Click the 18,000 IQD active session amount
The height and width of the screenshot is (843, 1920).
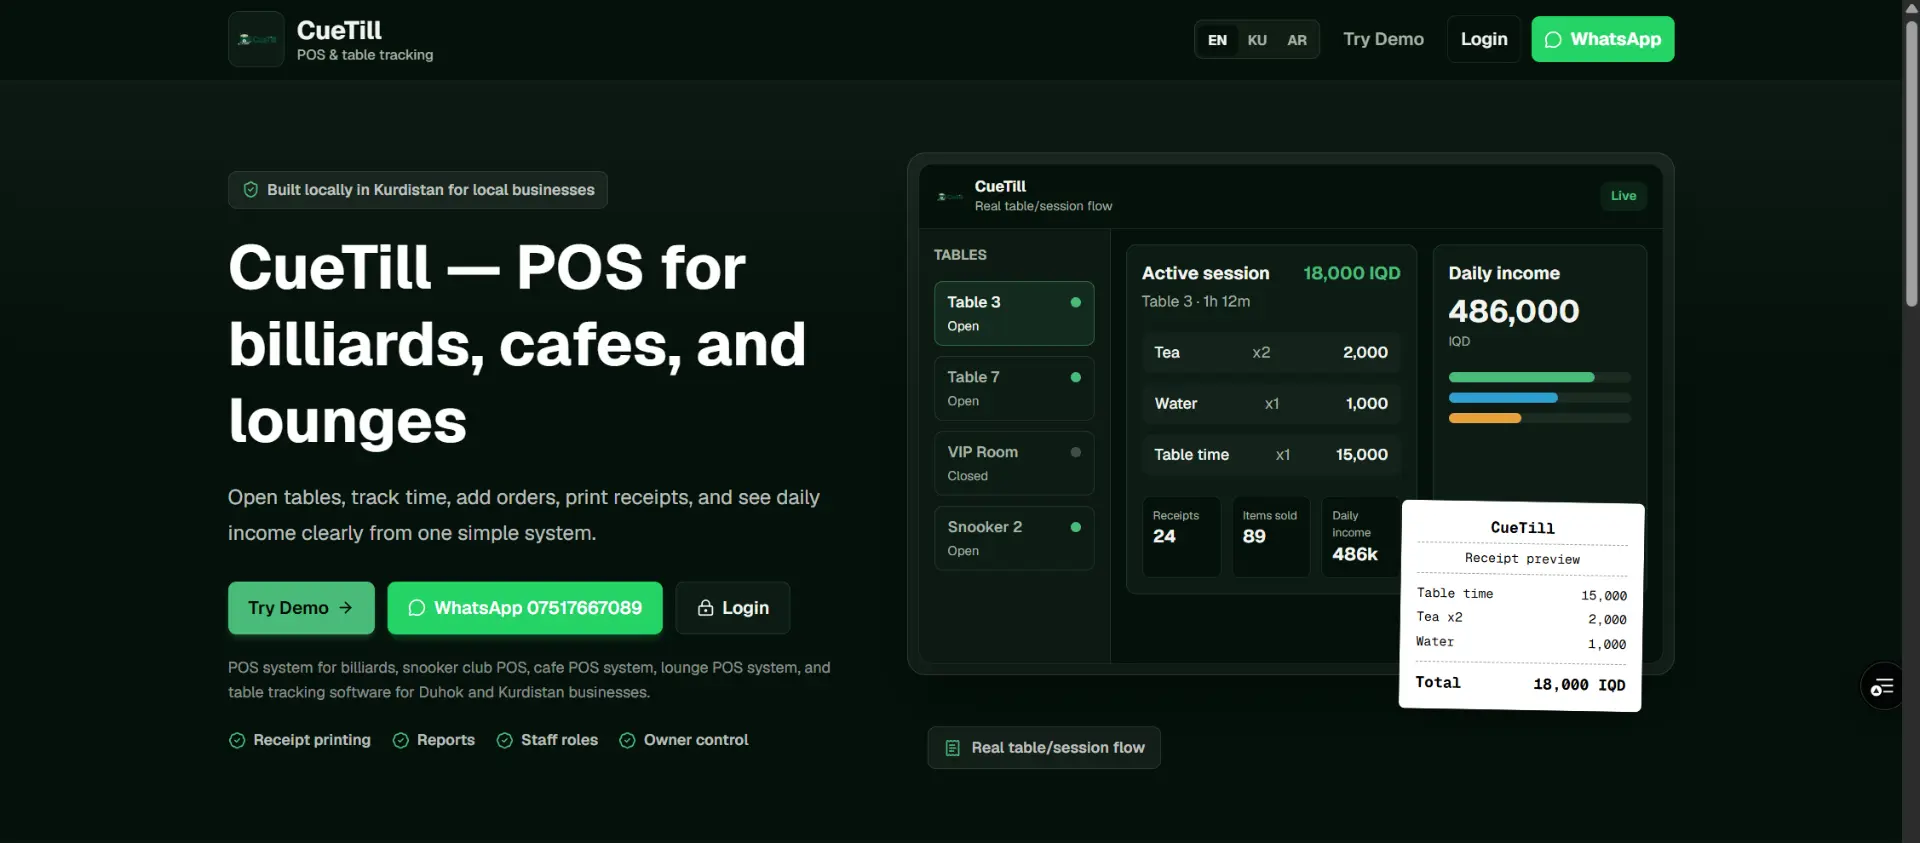pos(1352,273)
